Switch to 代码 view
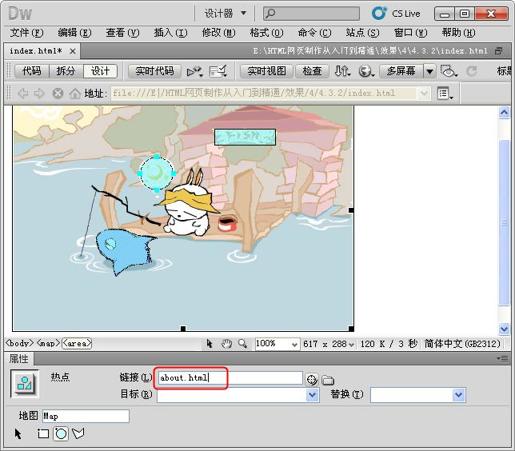515x451 pixels. click(32, 71)
